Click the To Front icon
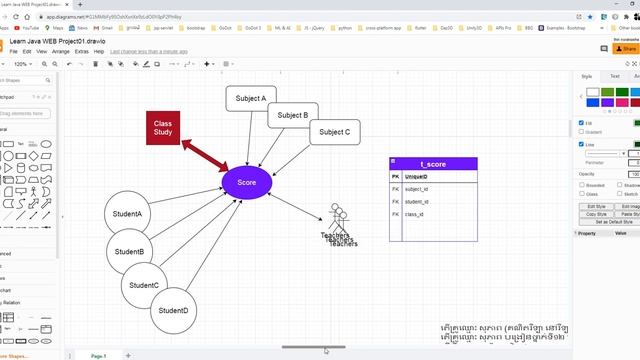 [x=110, y=64]
